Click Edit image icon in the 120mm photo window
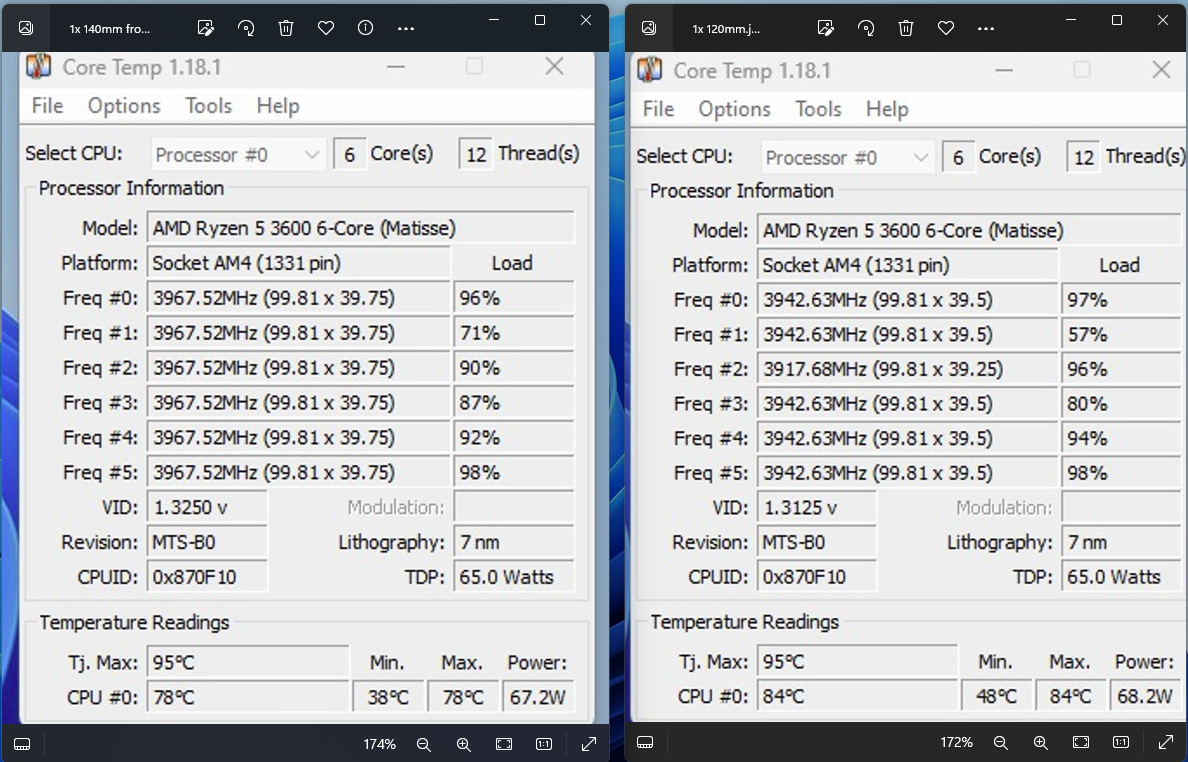This screenshot has height=762, width=1188. (826, 28)
